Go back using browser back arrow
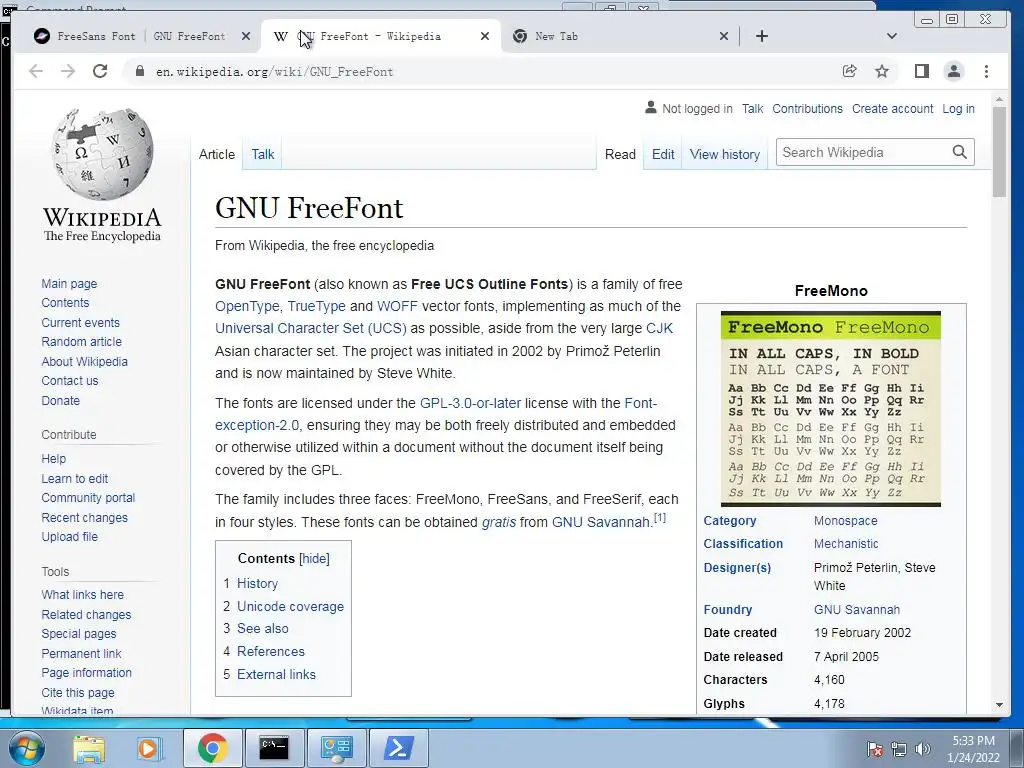The height and width of the screenshot is (768, 1024). pyautogui.click(x=36, y=71)
